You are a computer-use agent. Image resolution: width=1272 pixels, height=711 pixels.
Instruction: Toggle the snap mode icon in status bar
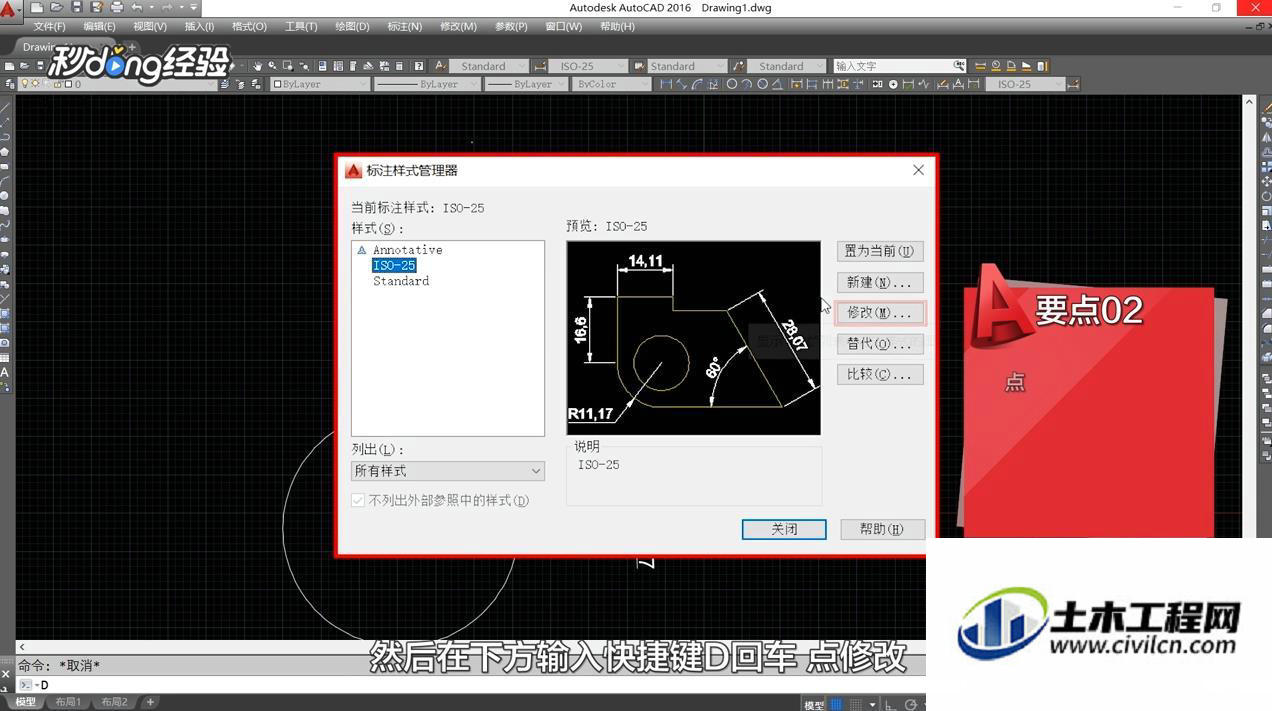tap(855, 704)
